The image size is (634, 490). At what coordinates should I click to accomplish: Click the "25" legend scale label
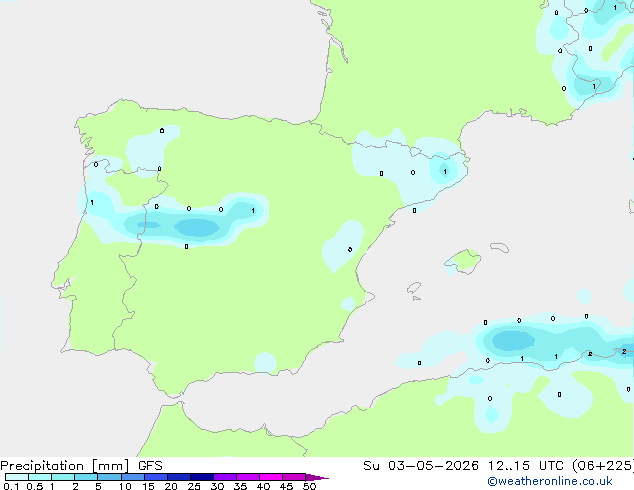pos(194,486)
